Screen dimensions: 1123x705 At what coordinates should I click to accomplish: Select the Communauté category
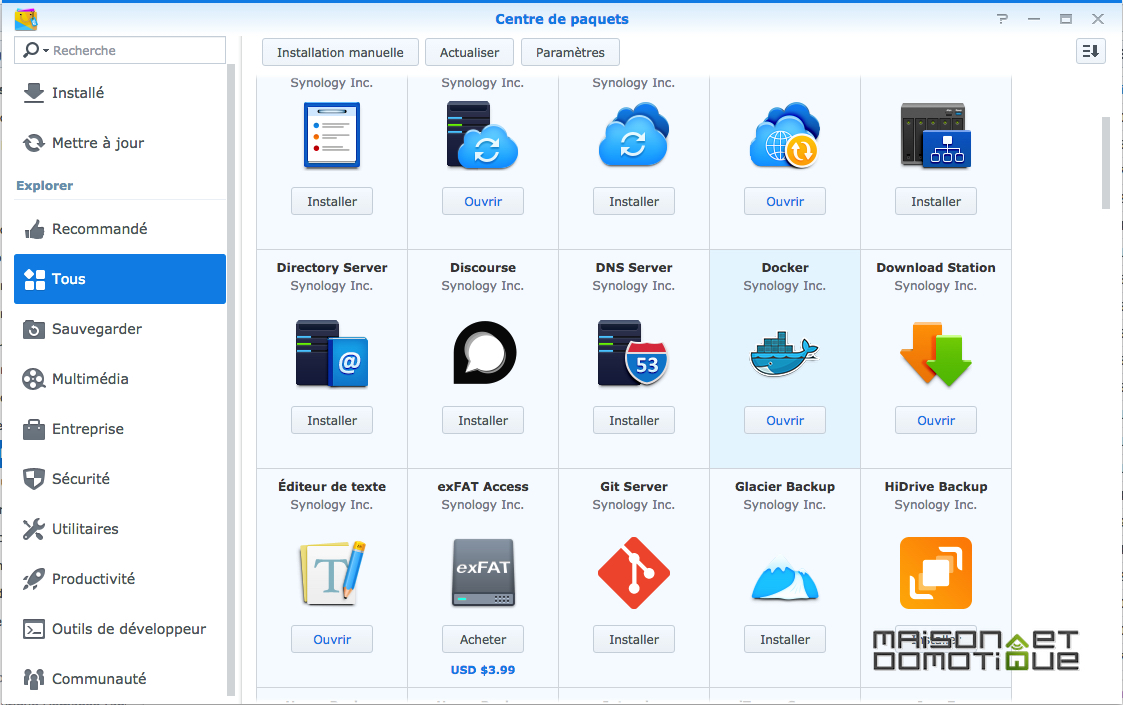click(x=120, y=678)
